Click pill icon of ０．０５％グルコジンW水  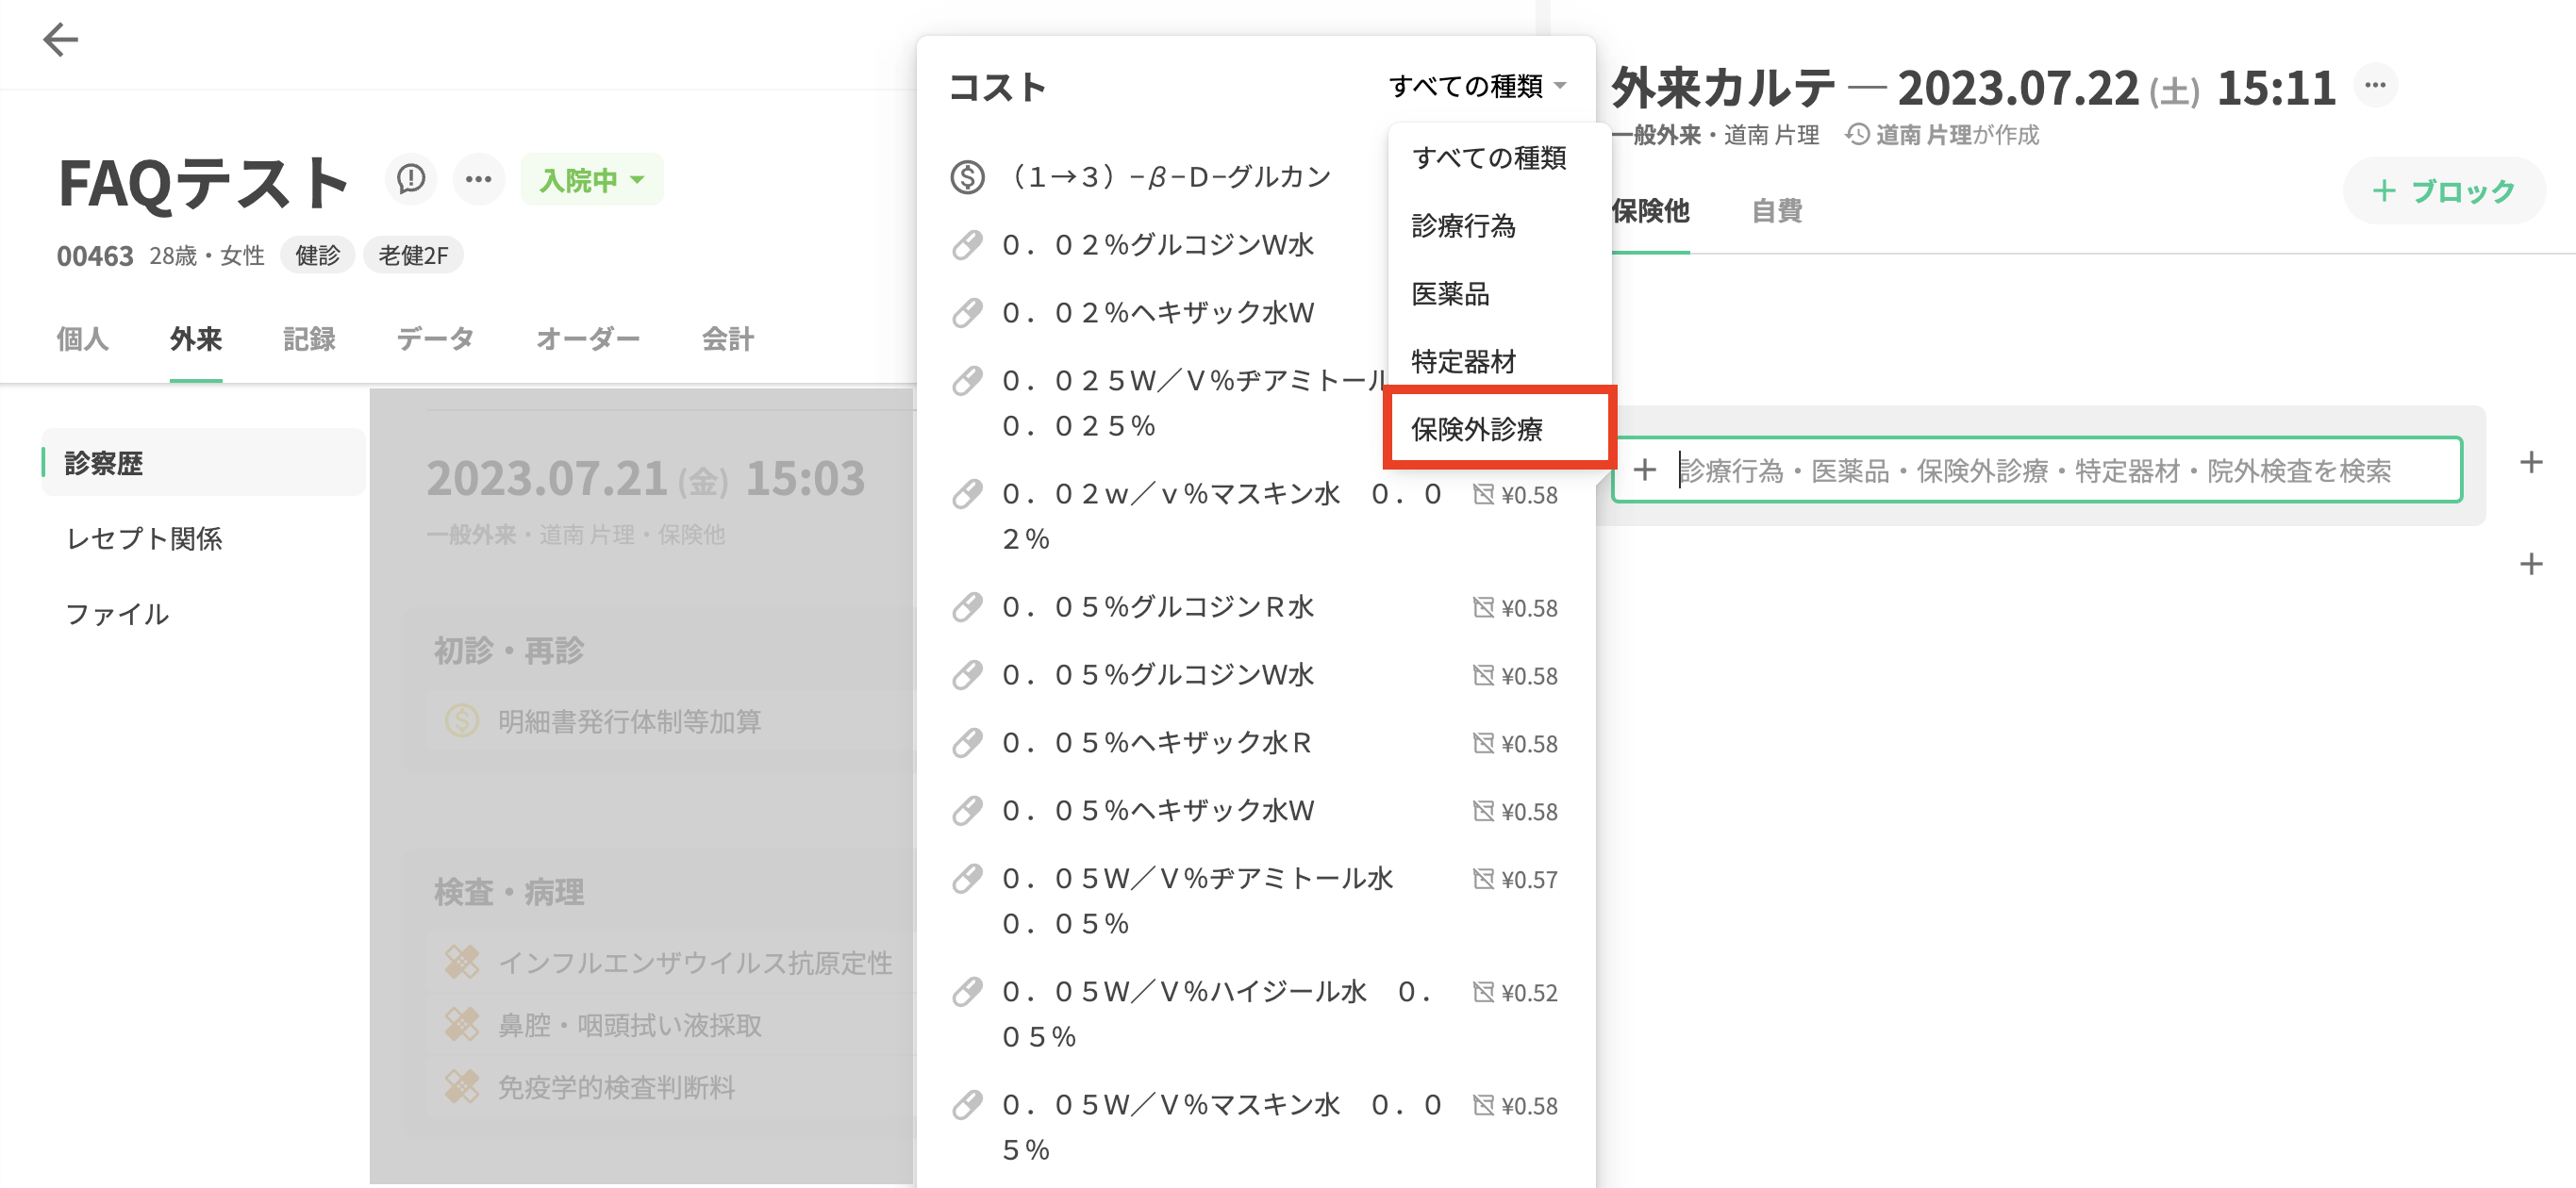(x=967, y=675)
